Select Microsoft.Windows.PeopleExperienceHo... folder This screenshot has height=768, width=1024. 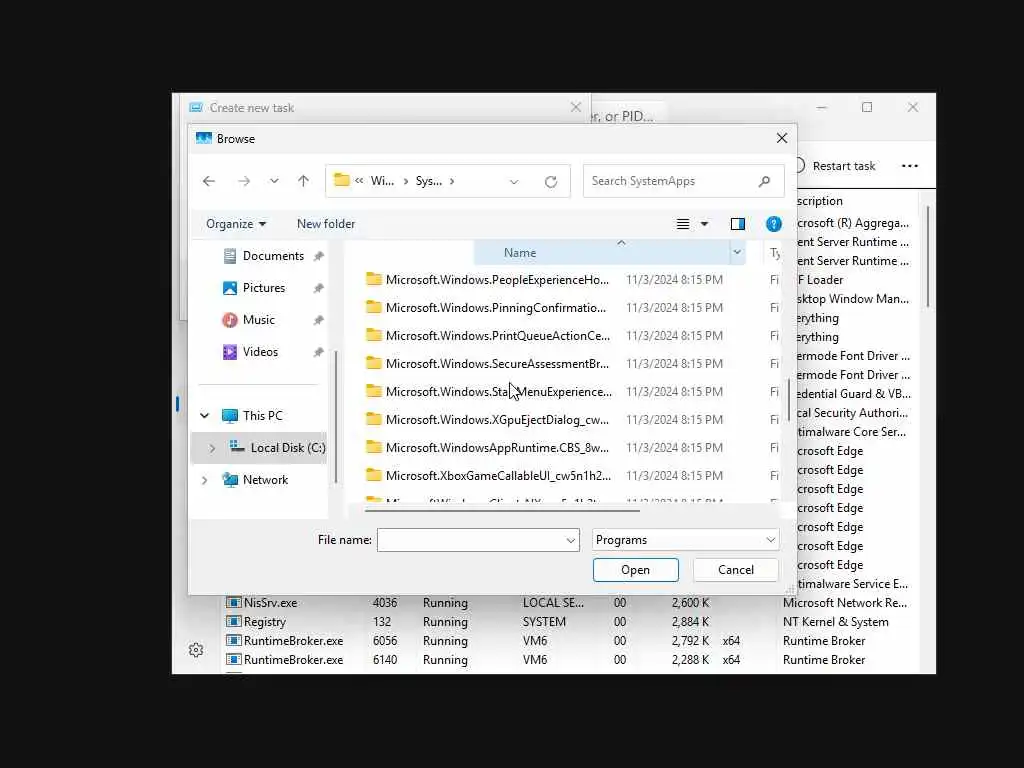(496, 280)
